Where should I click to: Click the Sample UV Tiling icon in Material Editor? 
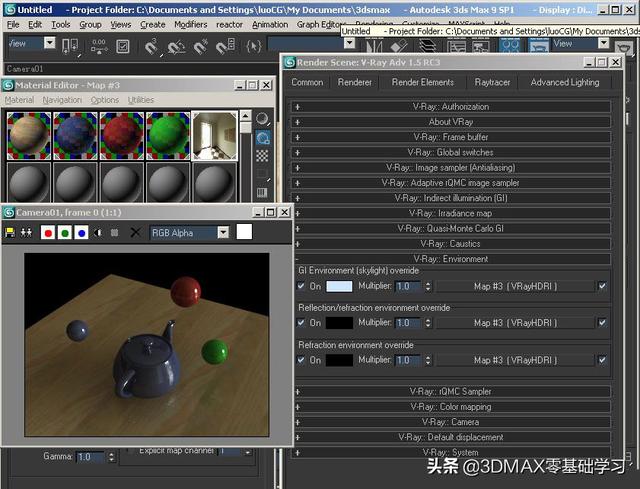[262, 174]
